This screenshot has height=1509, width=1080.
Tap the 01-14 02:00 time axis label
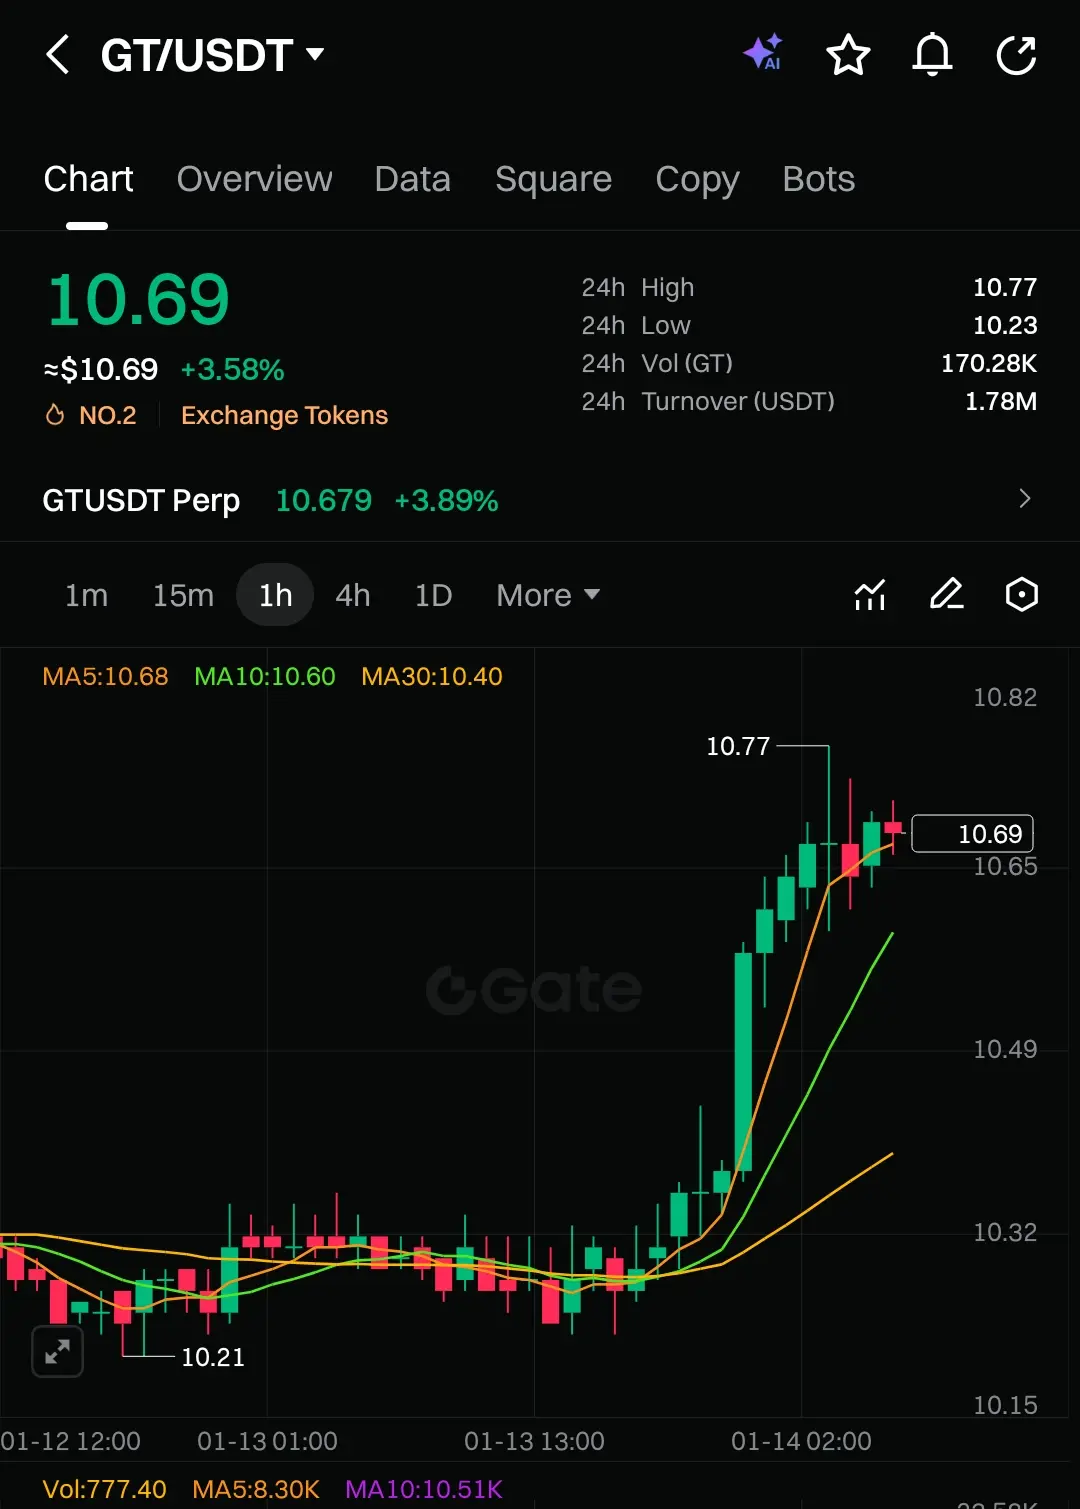click(801, 1441)
